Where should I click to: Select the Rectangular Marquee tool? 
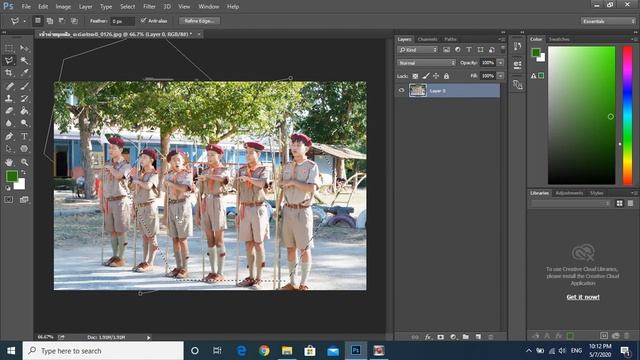click(x=9, y=48)
